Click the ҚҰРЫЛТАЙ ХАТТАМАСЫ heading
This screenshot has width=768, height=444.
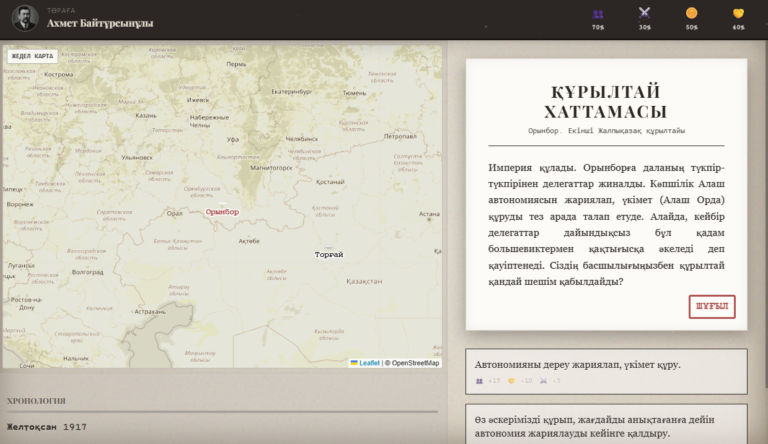coord(606,102)
